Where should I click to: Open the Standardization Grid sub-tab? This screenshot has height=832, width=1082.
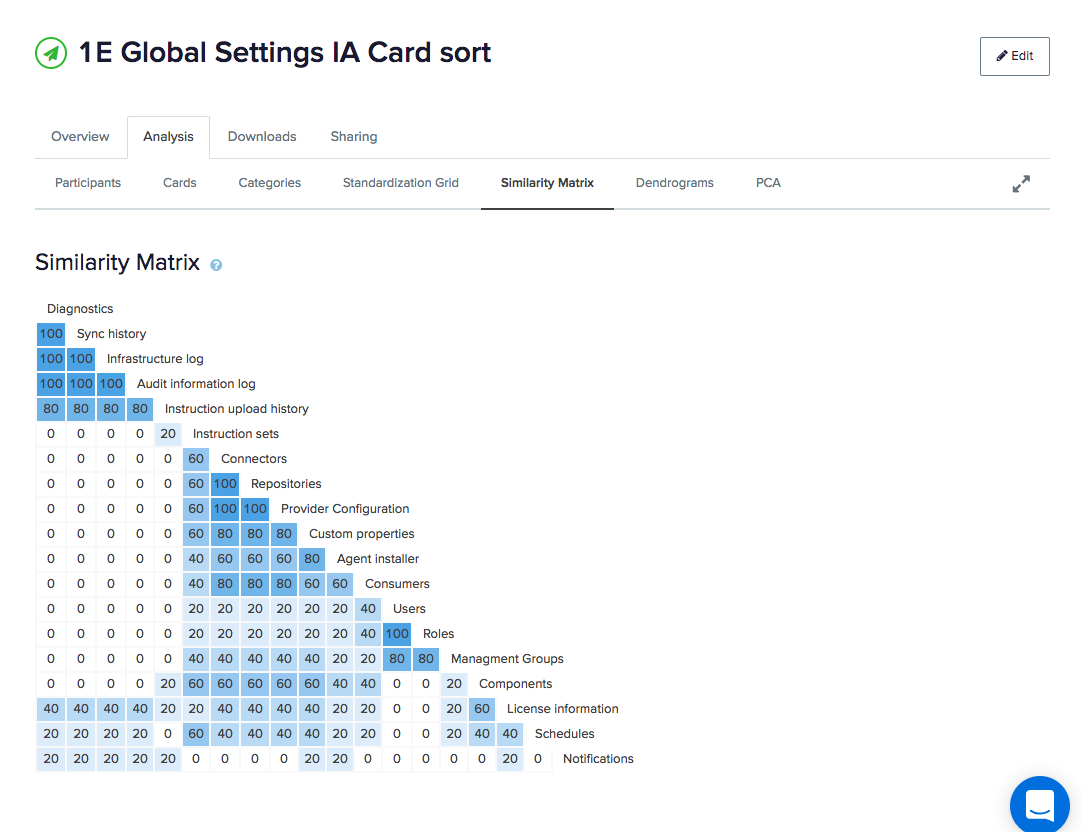(x=401, y=183)
